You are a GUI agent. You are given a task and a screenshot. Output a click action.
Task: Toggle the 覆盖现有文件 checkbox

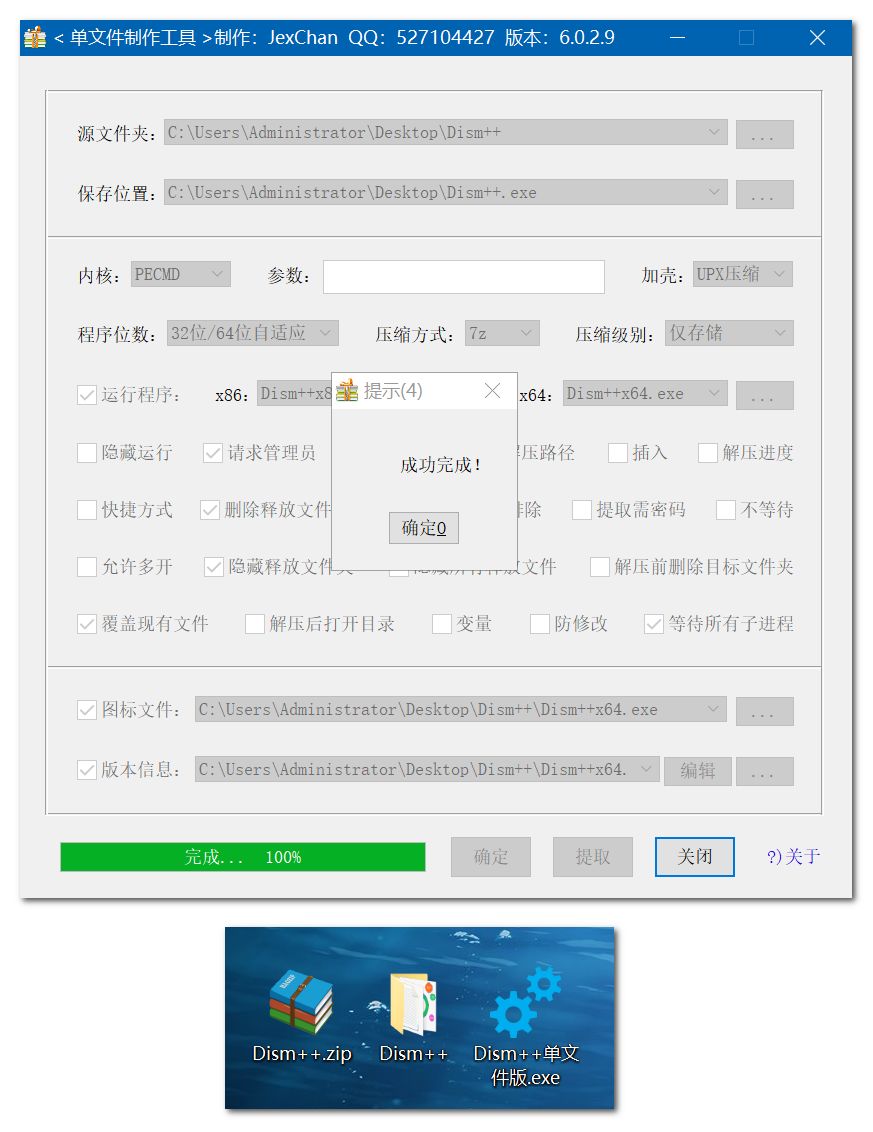tap(87, 624)
